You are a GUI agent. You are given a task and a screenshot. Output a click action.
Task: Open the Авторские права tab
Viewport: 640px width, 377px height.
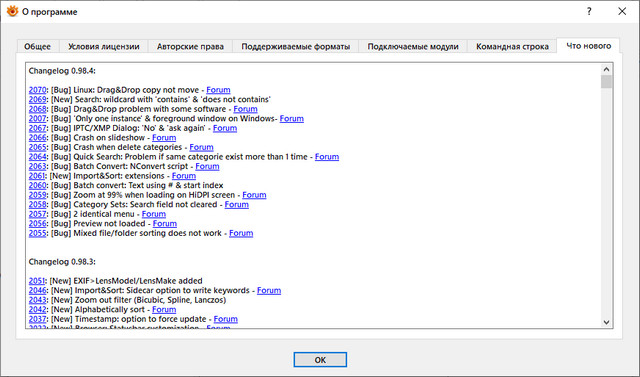click(190, 47)
